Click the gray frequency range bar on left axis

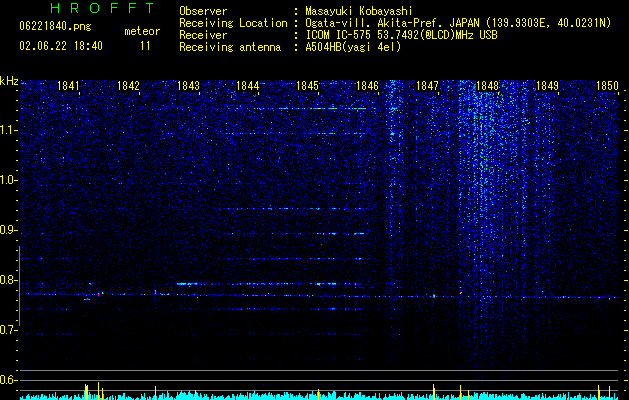click(20, 285)
